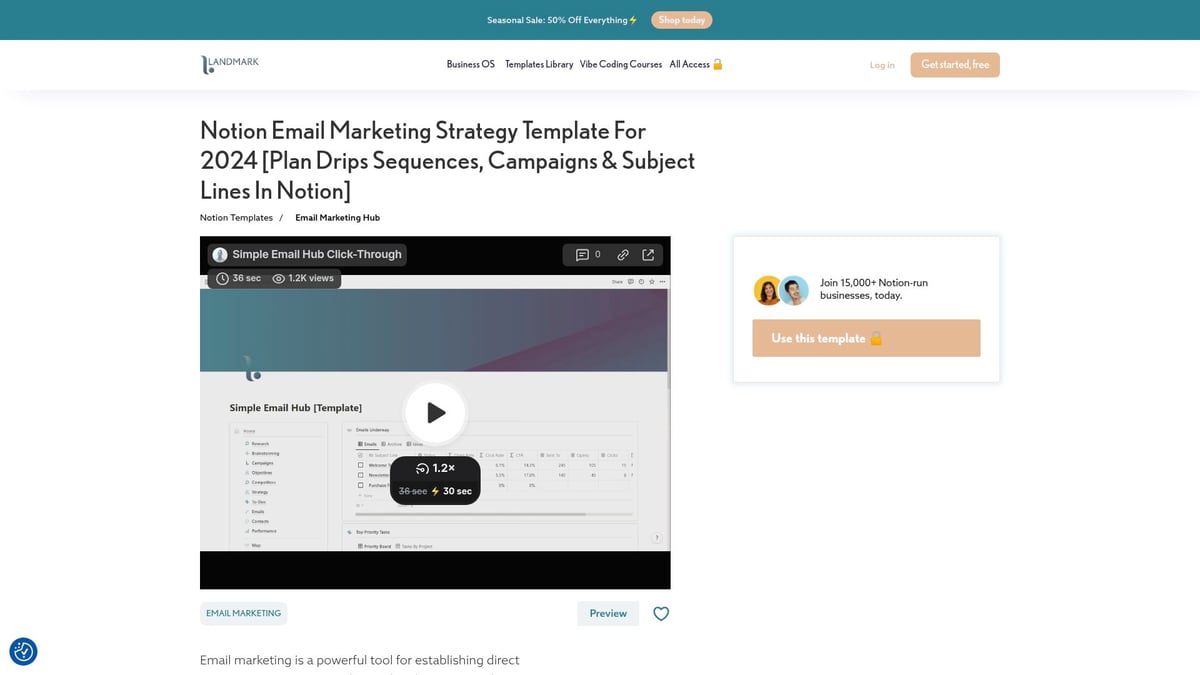The image size is (1200, 675).
Task: Follow the Notion Templates breadcrumb link
Action: tap(236, 217)
